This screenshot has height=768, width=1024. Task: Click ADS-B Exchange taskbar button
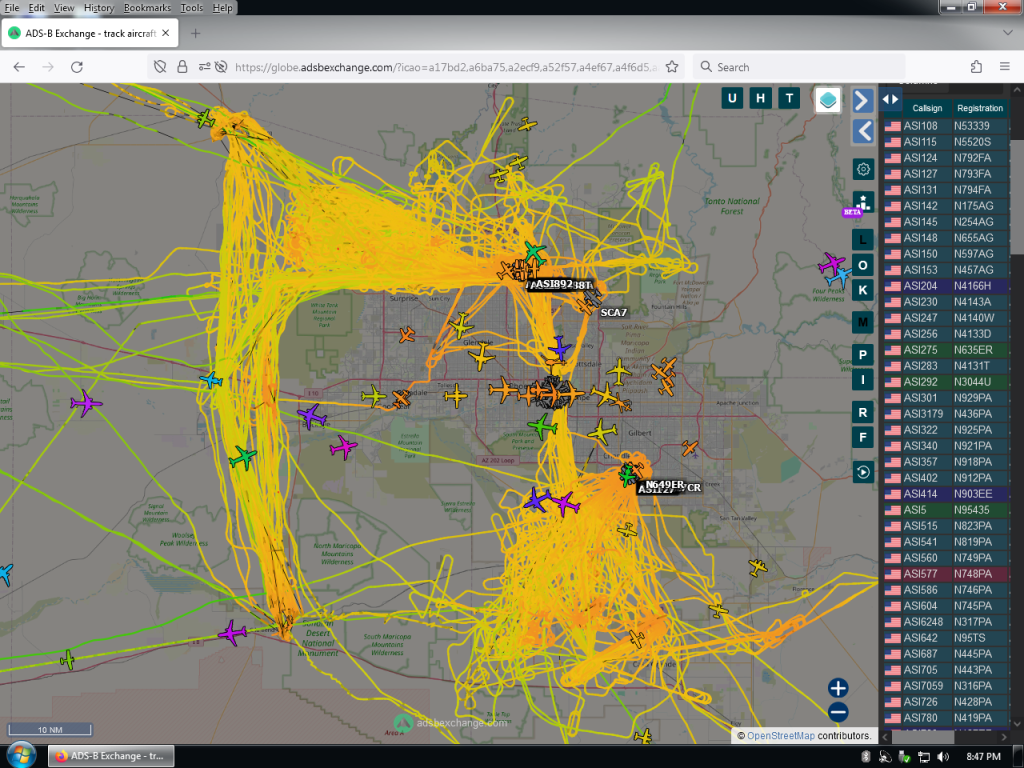[x=111, y=756]
